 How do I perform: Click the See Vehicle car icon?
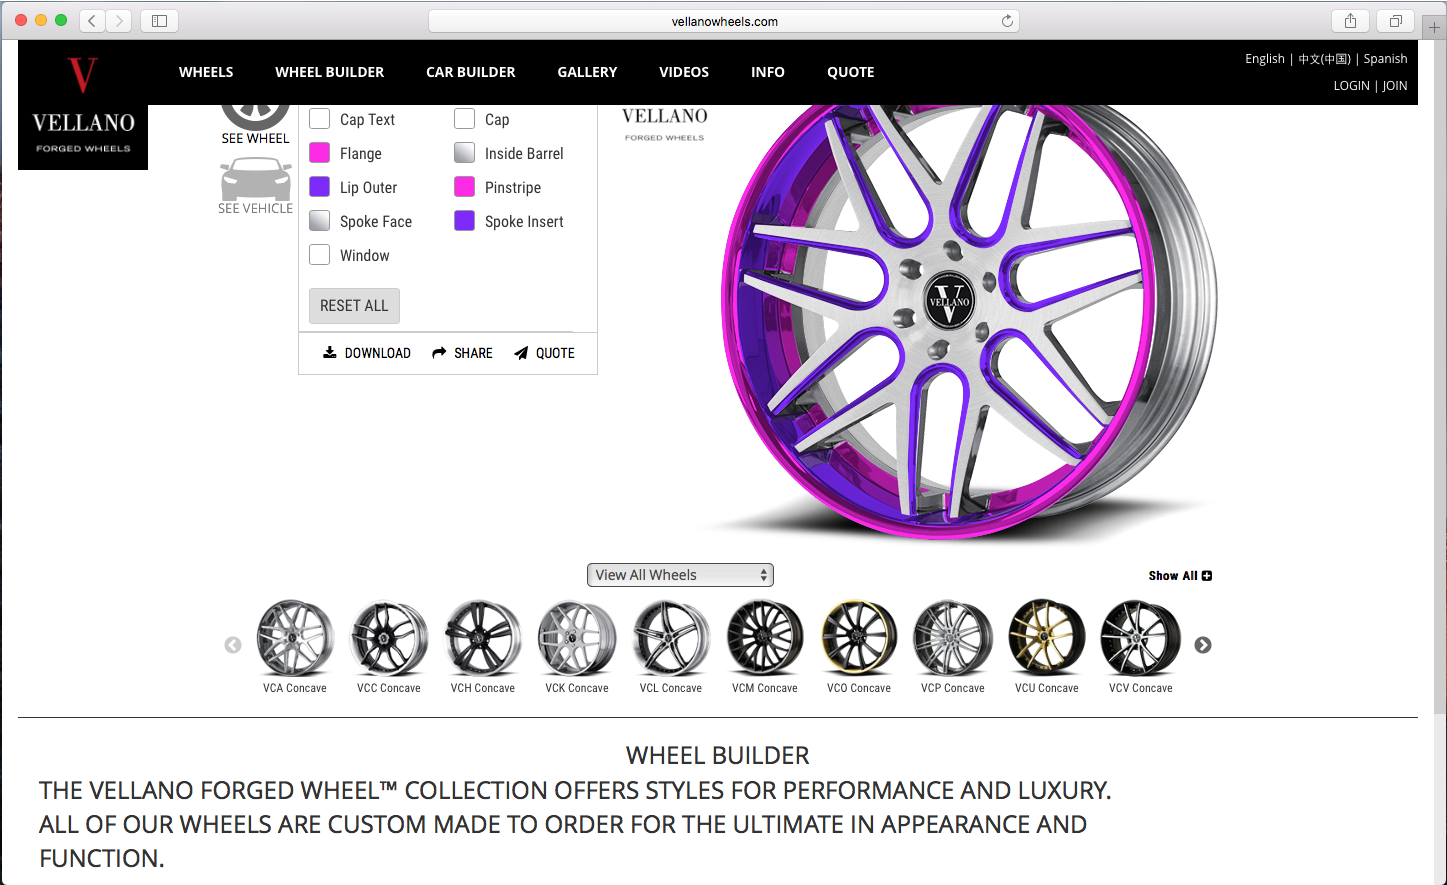256,178
